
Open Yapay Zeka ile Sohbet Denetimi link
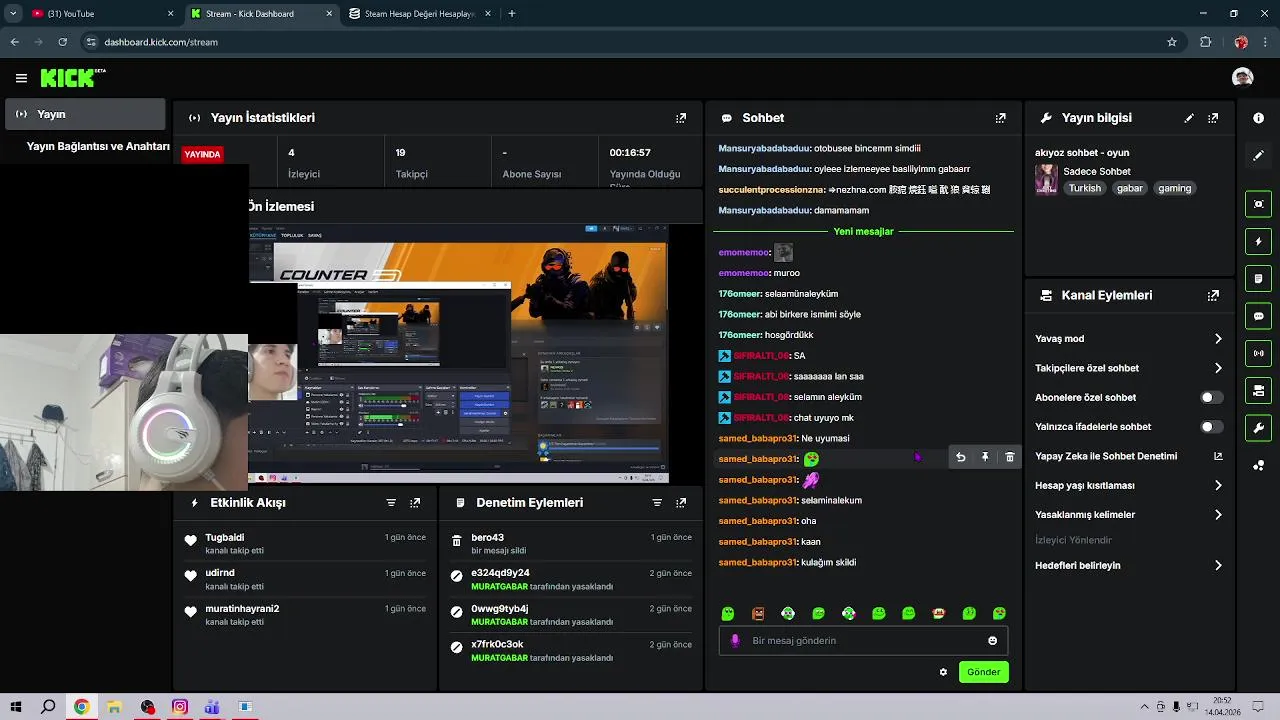coord(1128,456)
